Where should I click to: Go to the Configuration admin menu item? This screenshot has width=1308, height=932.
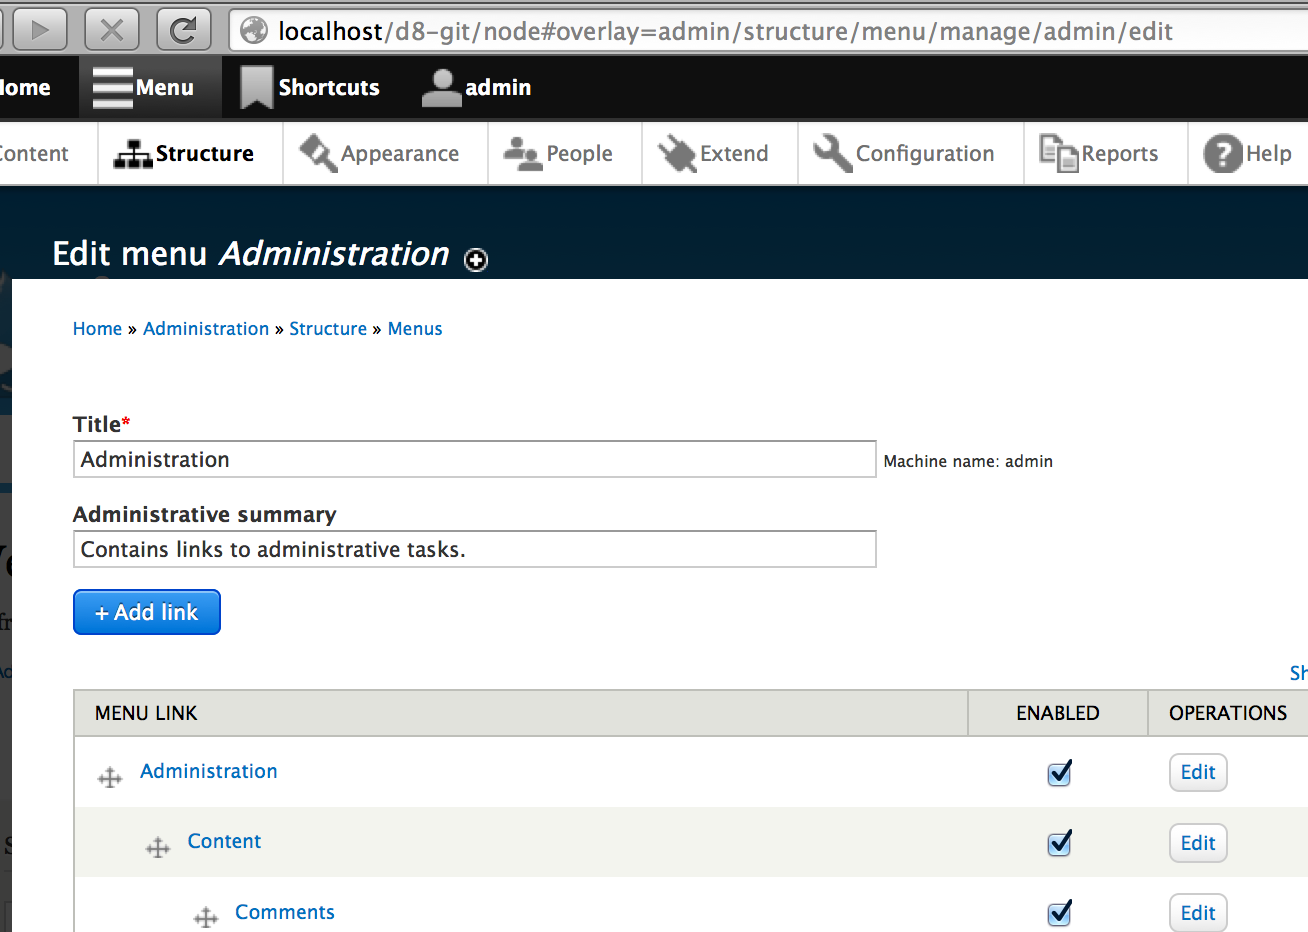pyautogui.click(x=911, y=154)
